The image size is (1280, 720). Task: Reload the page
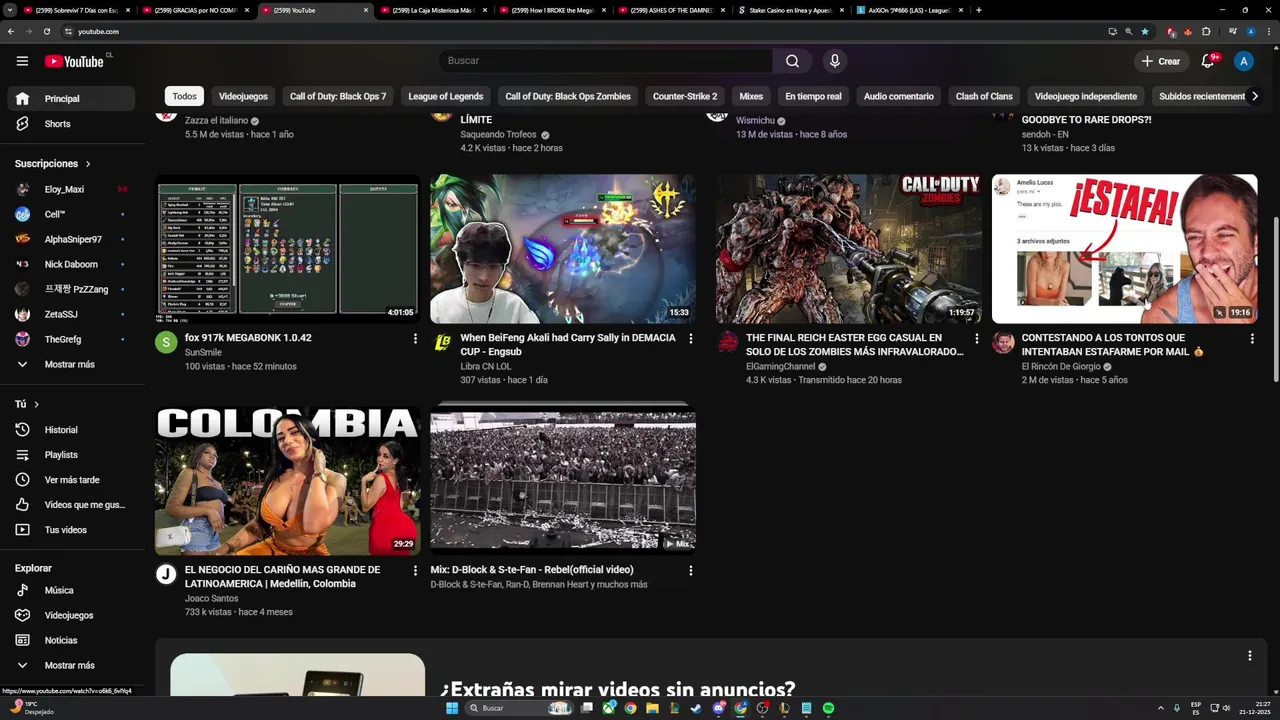(47, 31)
